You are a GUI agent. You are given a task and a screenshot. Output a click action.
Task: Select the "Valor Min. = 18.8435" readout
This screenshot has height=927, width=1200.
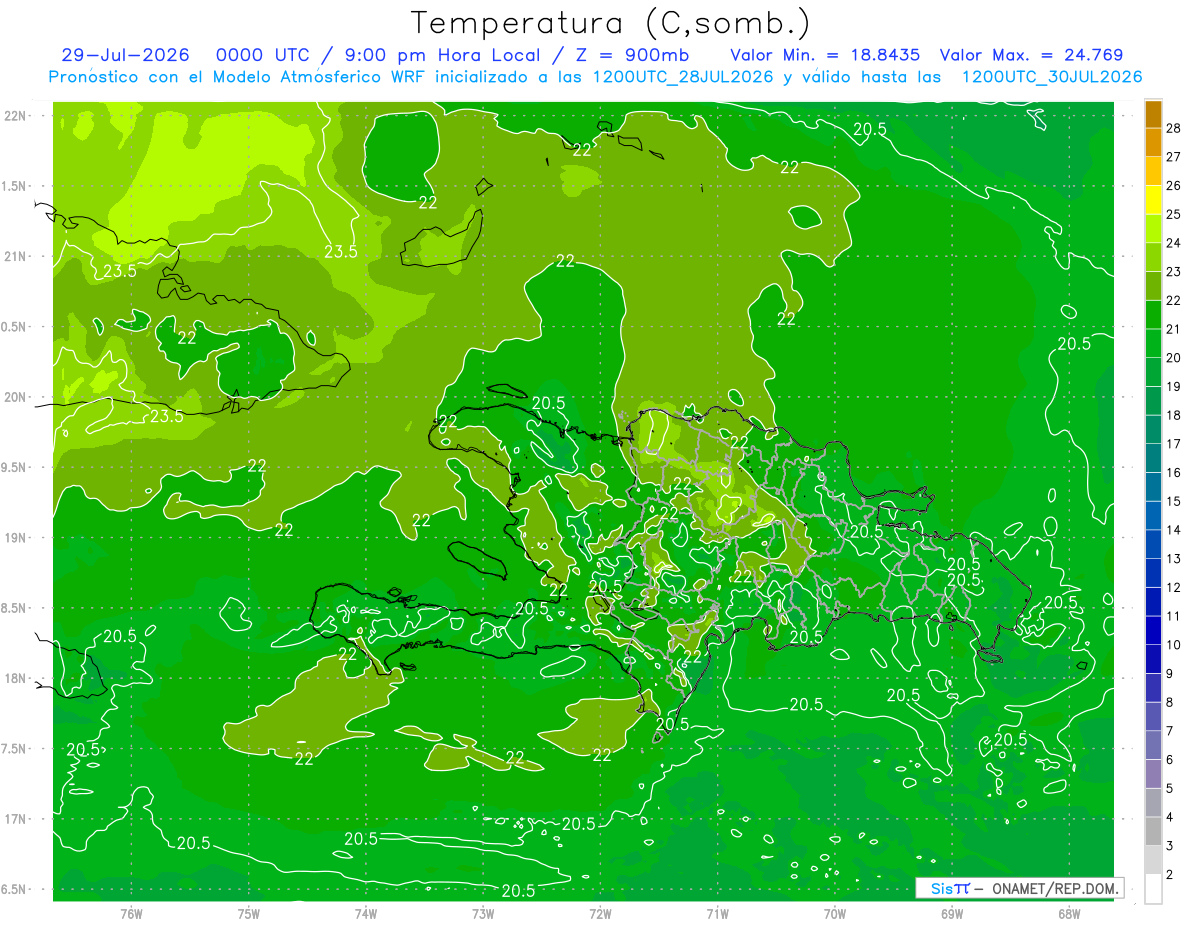(825, 55)
